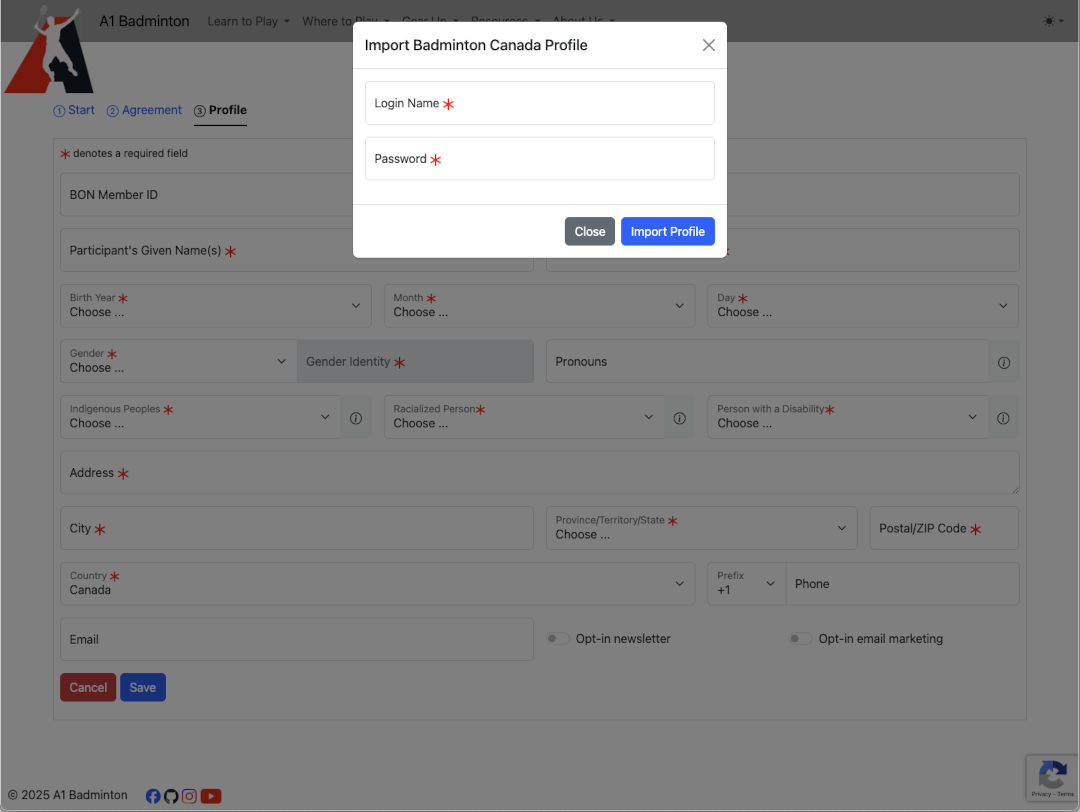The width and height of the screenshot is (1080, 812).
Task: Open the Country dropdown showing Canada
Action: 377,584
